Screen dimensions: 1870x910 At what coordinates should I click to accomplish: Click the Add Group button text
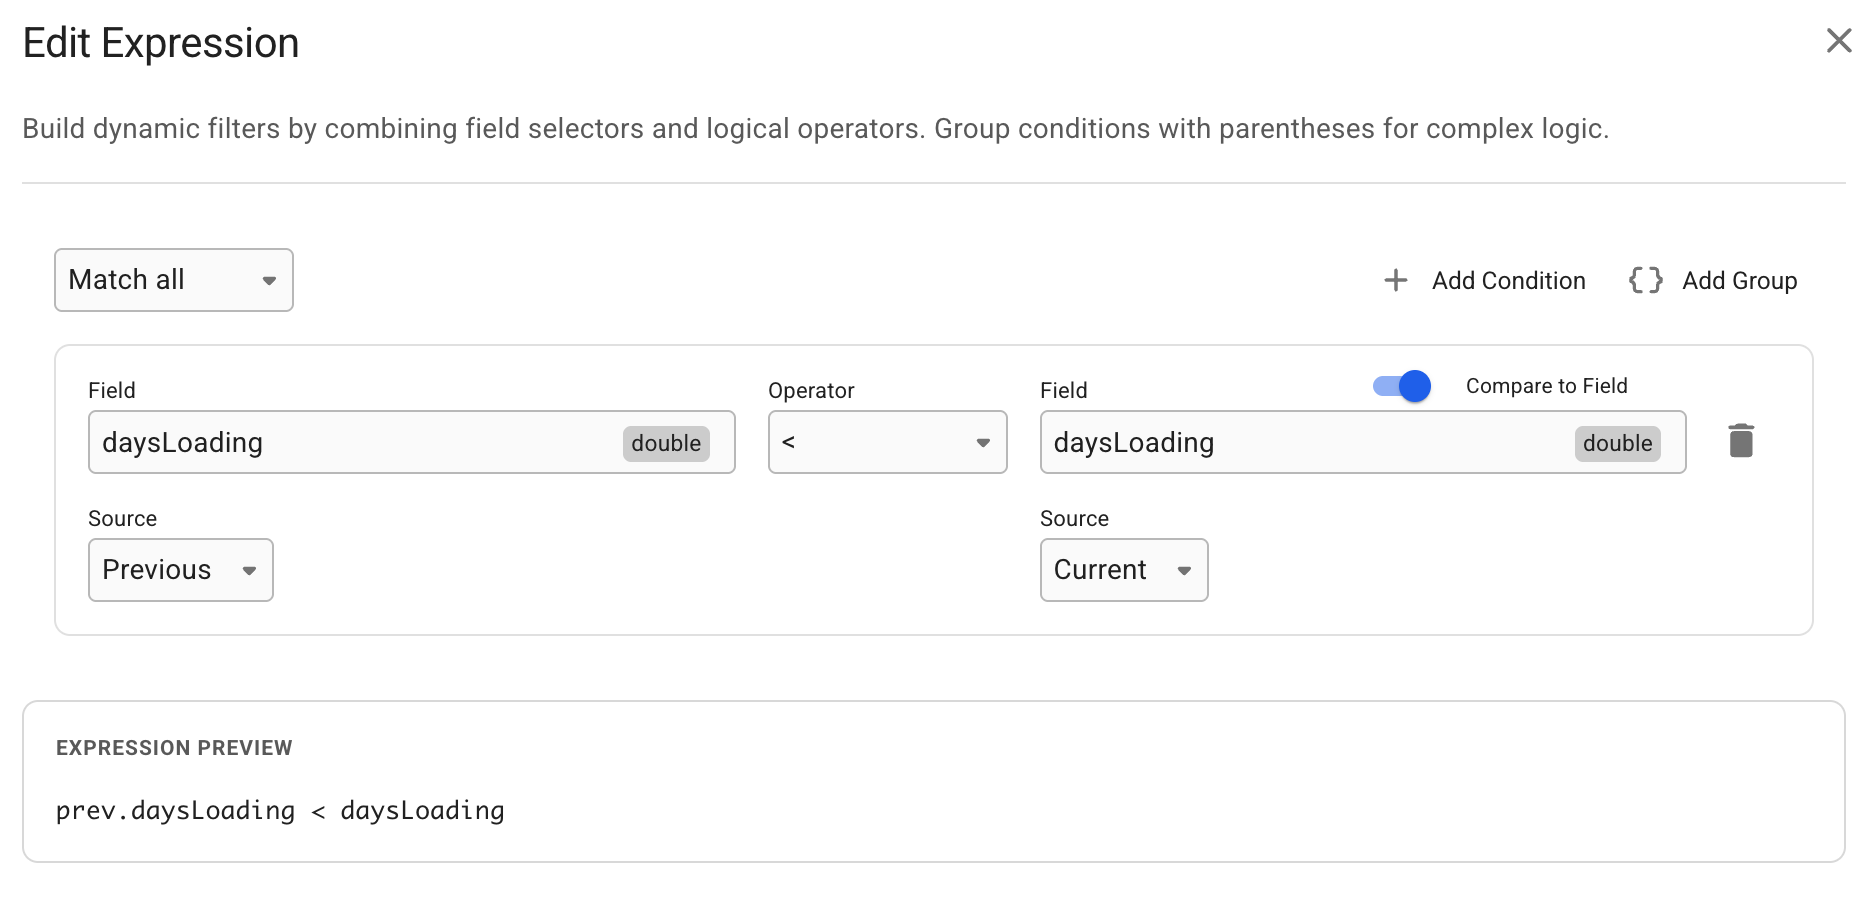click(x=1739, y=281)
